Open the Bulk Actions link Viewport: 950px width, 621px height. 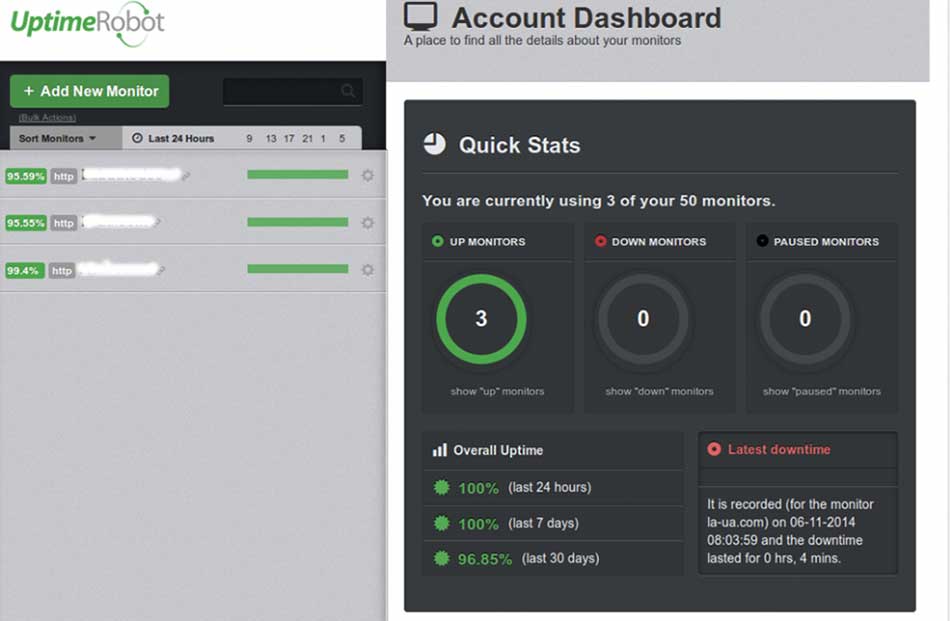point(47,118)
